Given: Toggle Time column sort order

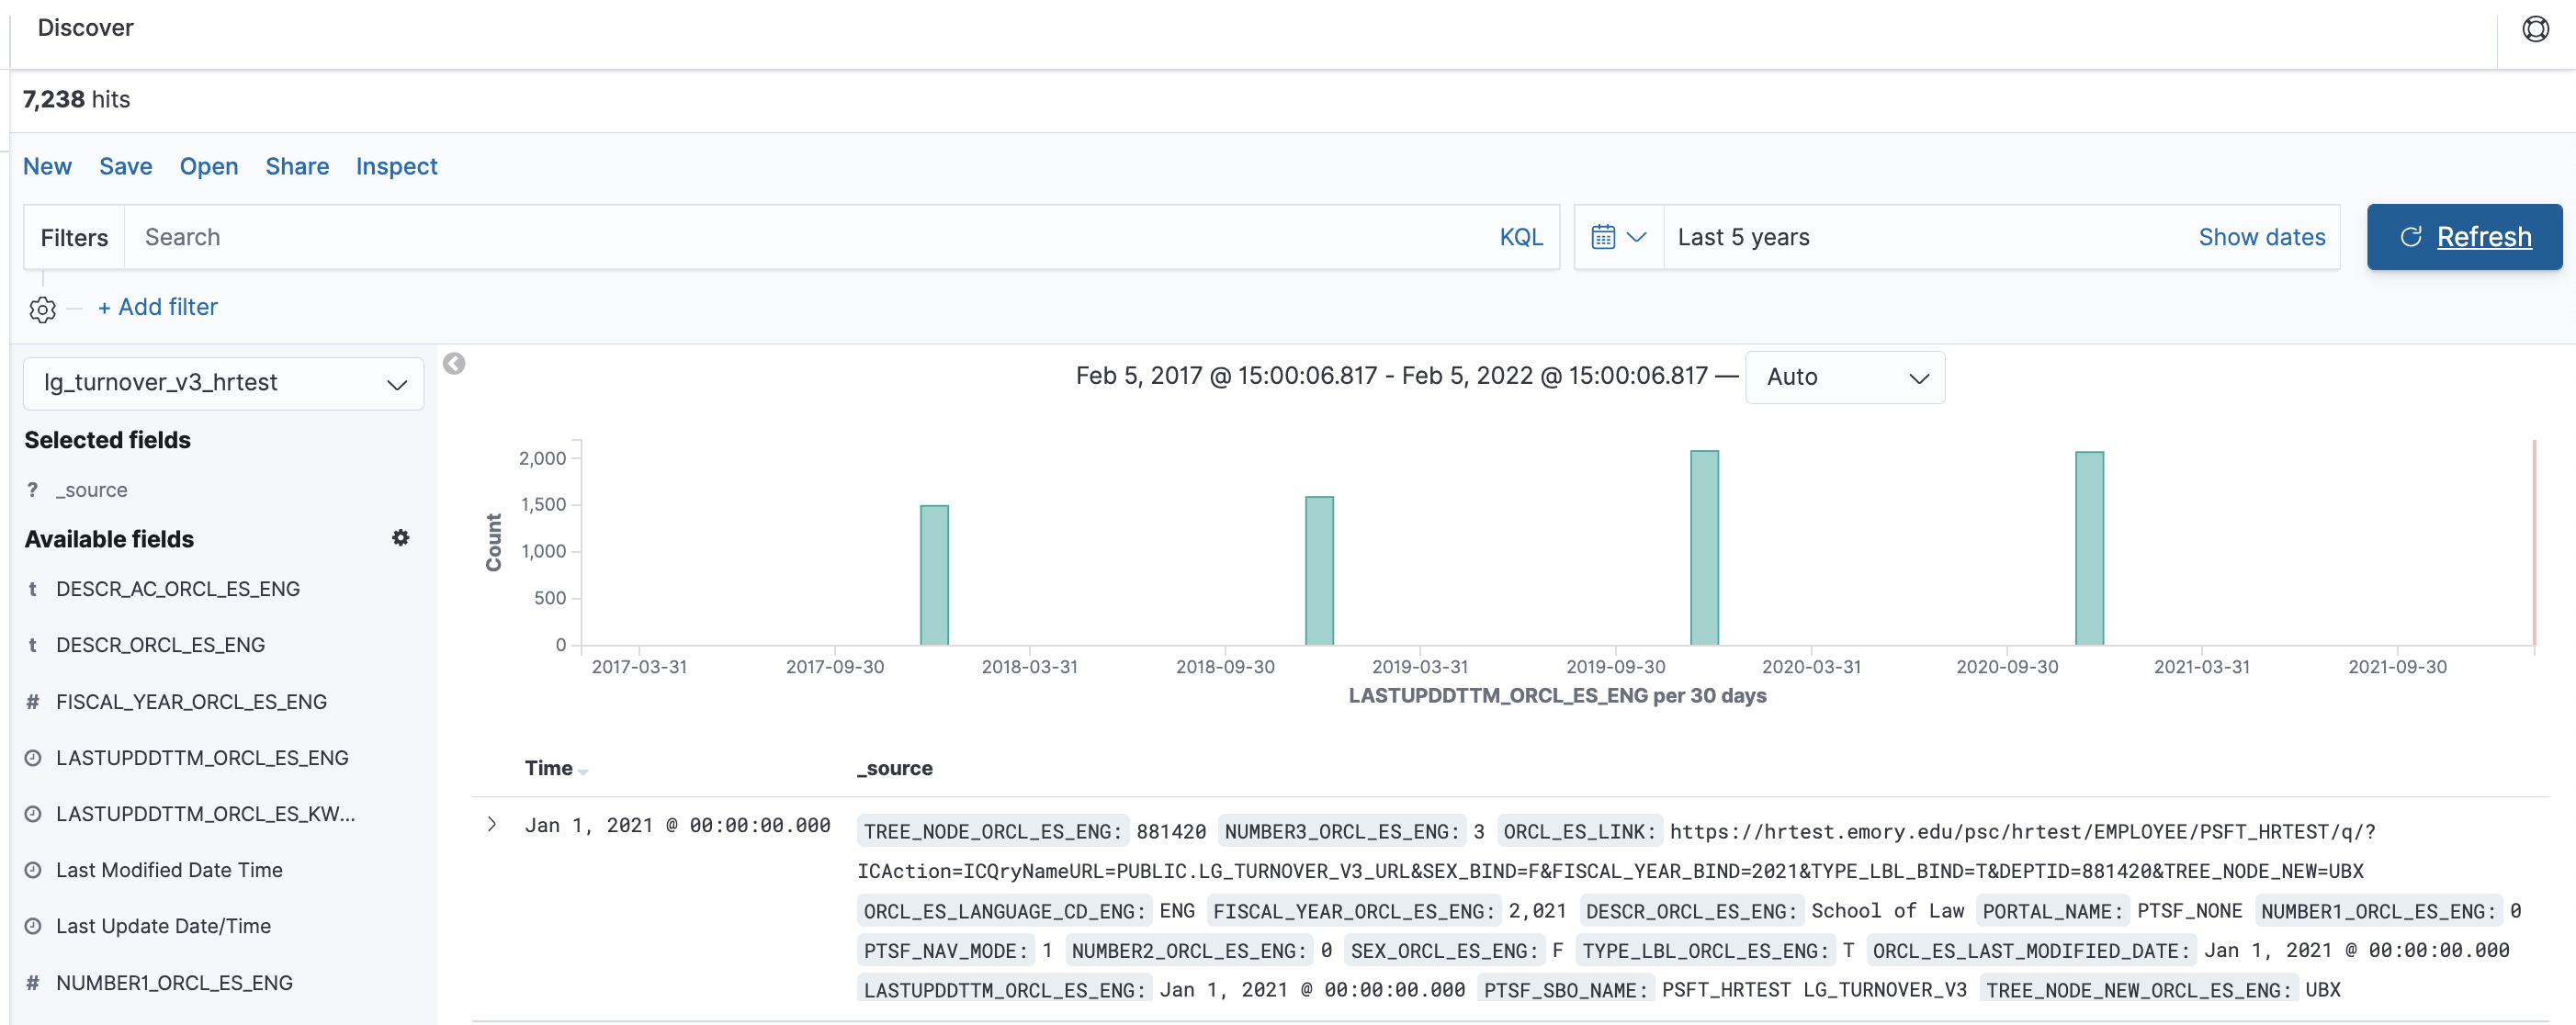Looking at the screenshot, I should tap(582, 771).
